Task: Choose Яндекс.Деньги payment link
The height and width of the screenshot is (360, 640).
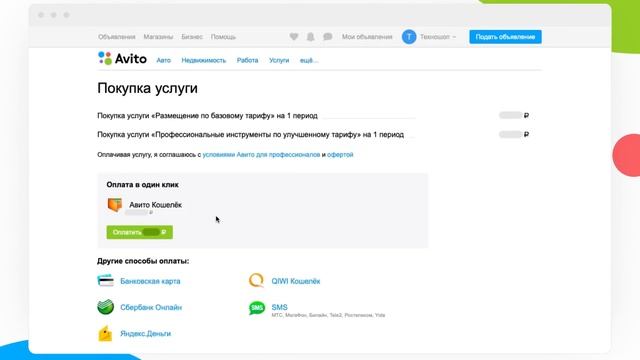Action: (145, 333)
